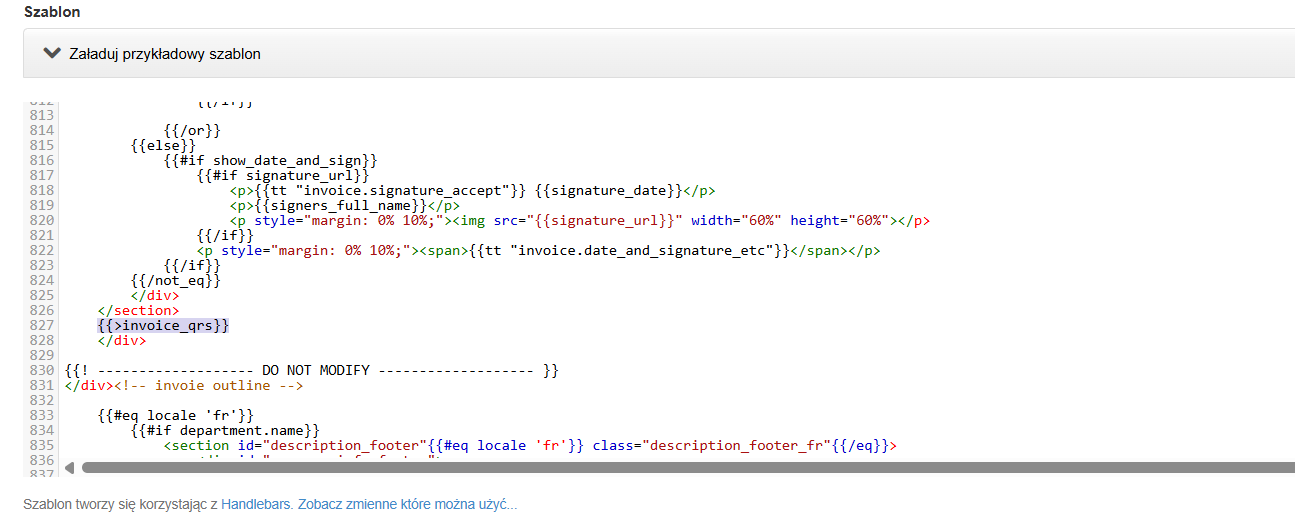Click the invoie outline comment line

[x=183, y=385]
